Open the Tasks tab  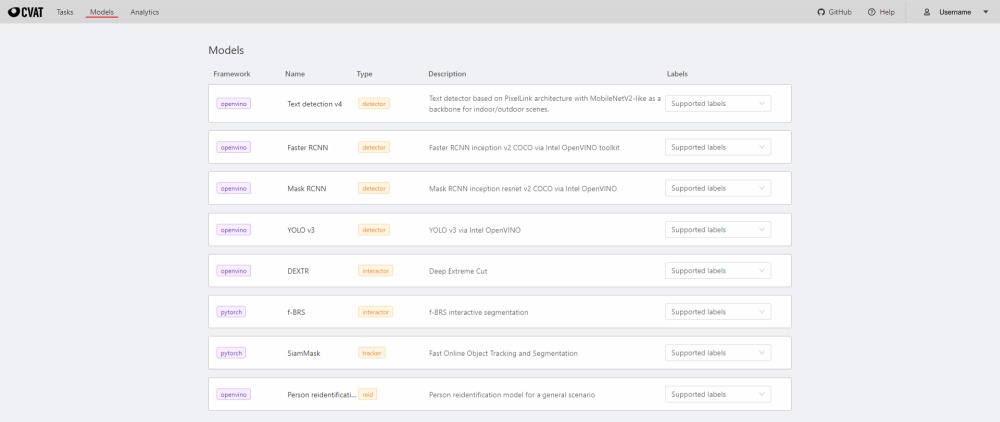(x=65, y=12)
